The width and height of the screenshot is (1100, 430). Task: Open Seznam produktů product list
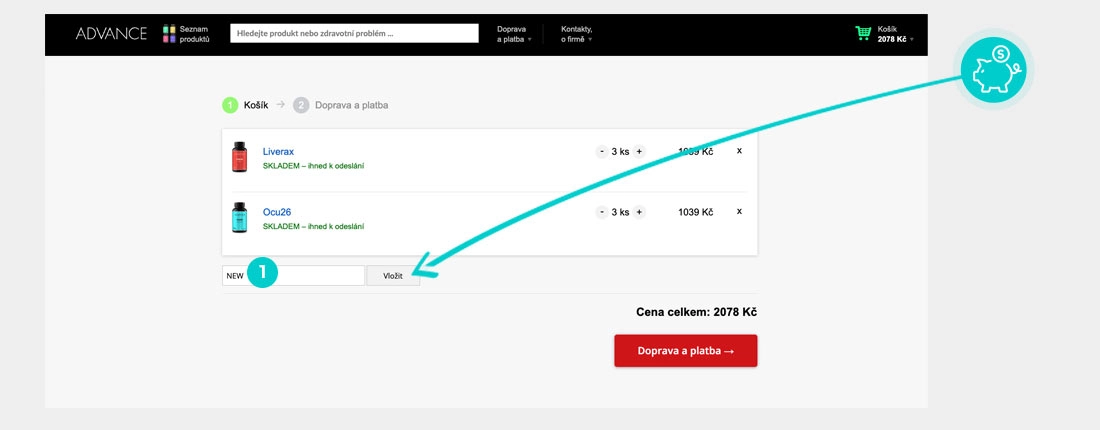[186, 34]
